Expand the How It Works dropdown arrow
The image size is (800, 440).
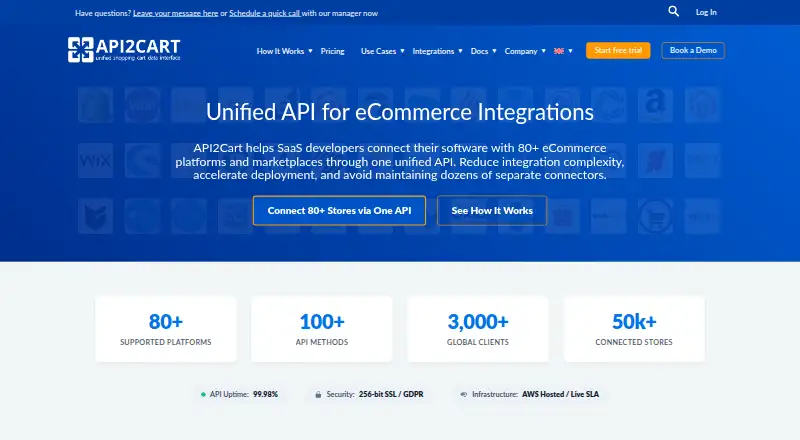(x=310, y=51)
